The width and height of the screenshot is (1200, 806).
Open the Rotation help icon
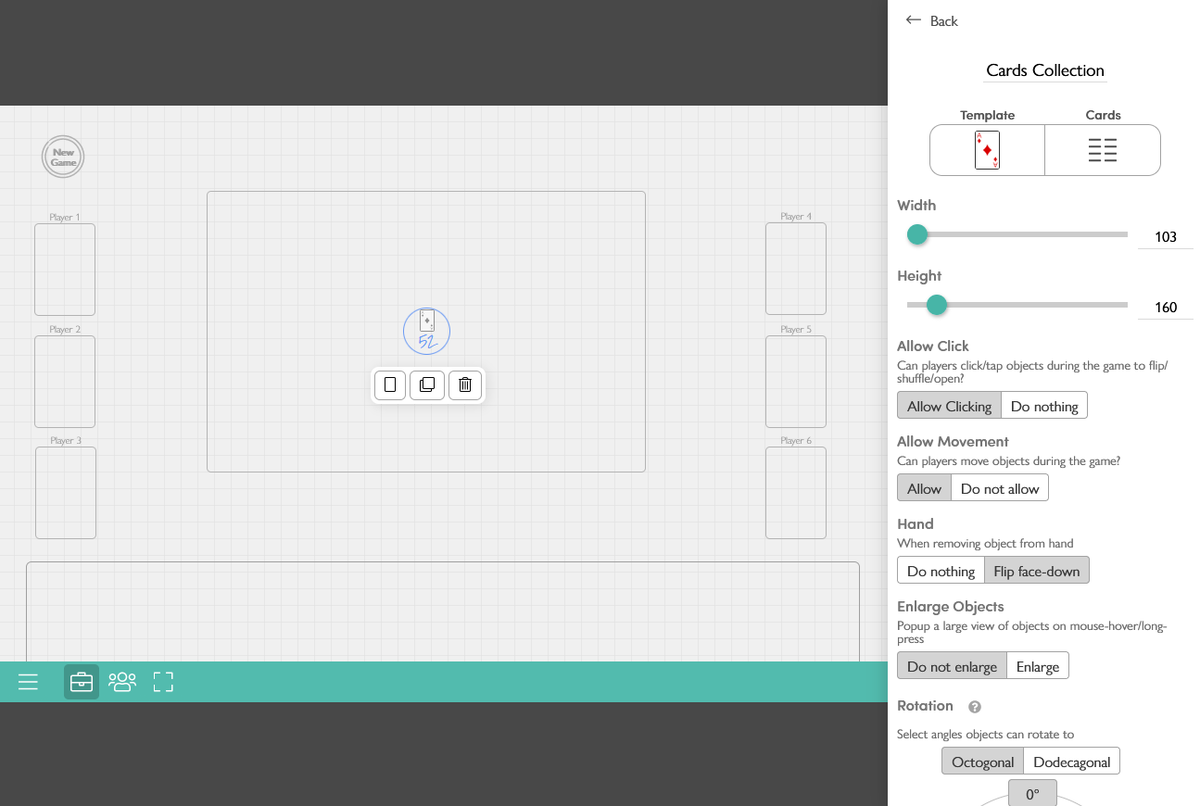(974, 706)
